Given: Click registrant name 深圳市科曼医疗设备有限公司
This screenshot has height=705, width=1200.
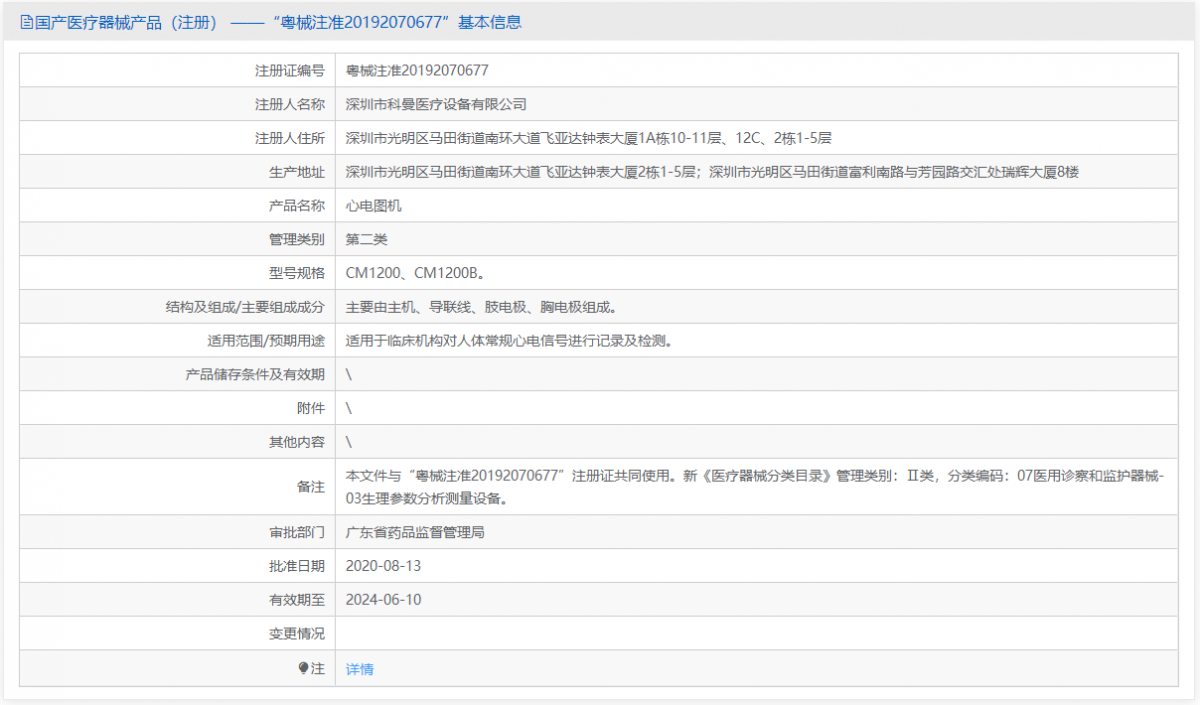Looking at the screenshot, I should click(x=436, y=104).
